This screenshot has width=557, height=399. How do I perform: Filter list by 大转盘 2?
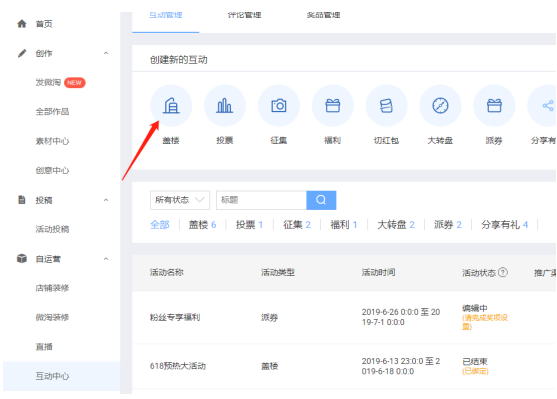click(x=396, y=225)
